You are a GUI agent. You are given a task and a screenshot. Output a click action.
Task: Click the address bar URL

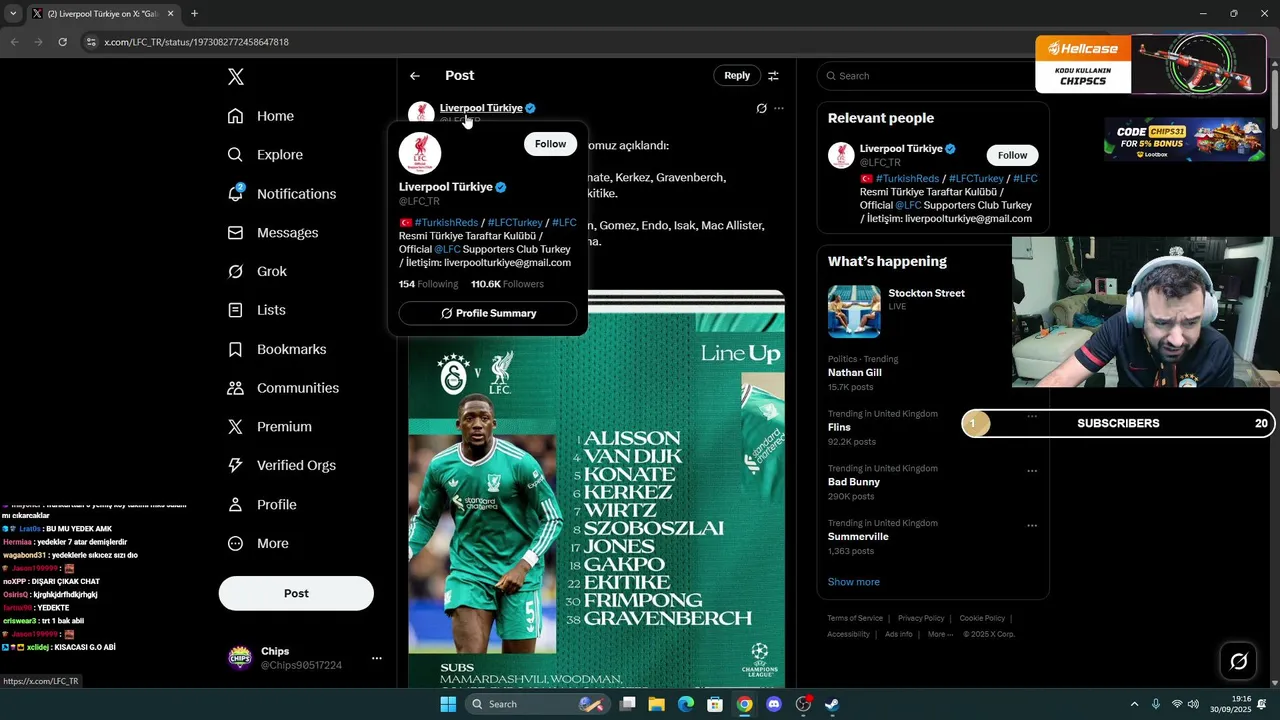pos(196,42)
